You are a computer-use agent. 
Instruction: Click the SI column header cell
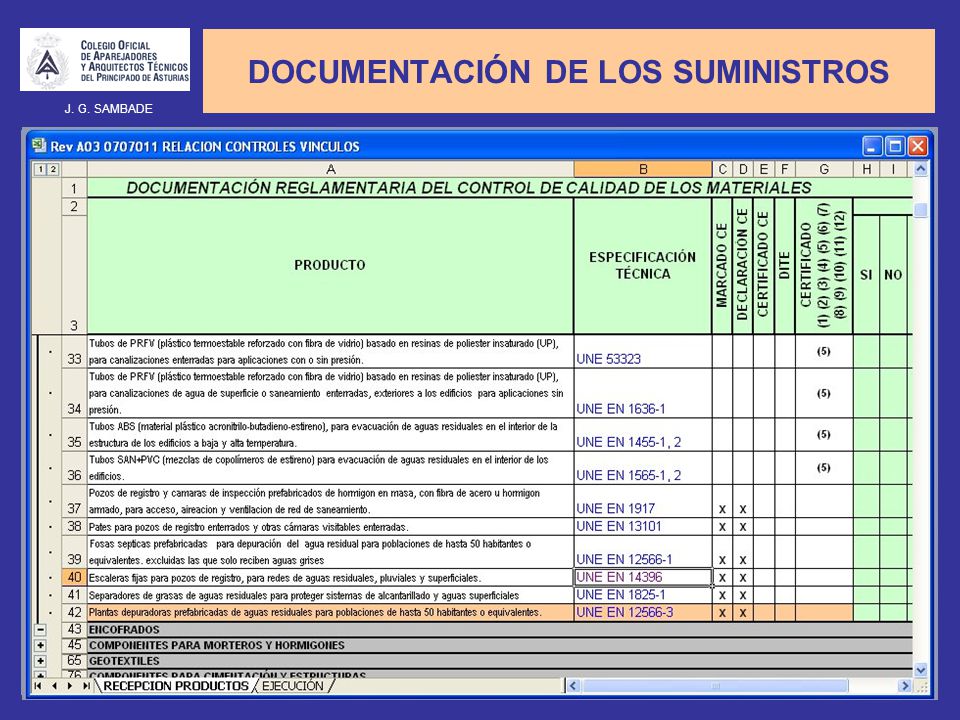[x=866, y=275]
